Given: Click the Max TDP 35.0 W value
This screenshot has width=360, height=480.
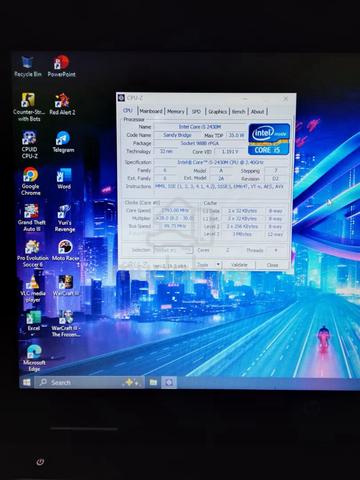Looking at the screenshot, I should click(236, 135).
